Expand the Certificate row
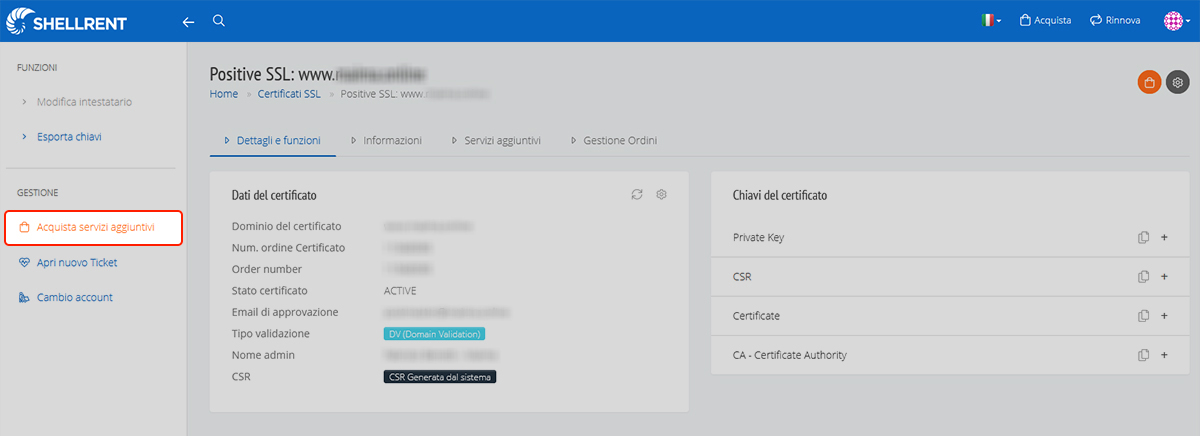Viewport: 1200px width, 436px height. pyautogui.click(x=1164, y=316)
